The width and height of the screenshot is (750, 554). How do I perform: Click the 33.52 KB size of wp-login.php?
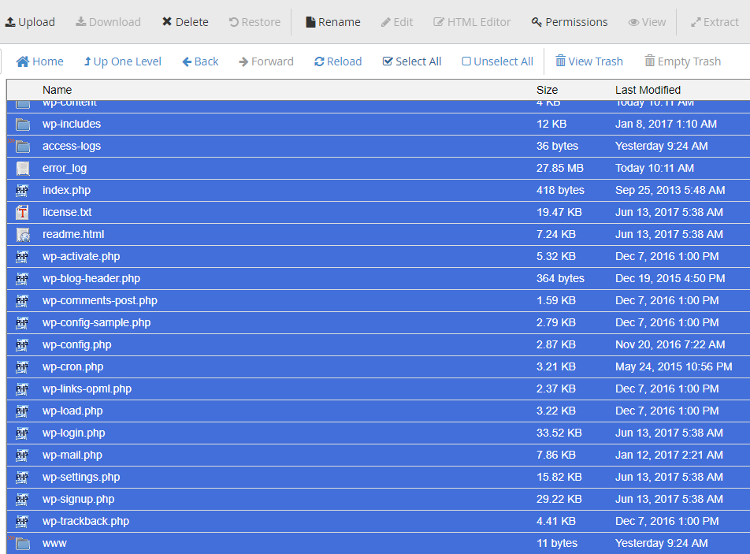coord(559,433)
